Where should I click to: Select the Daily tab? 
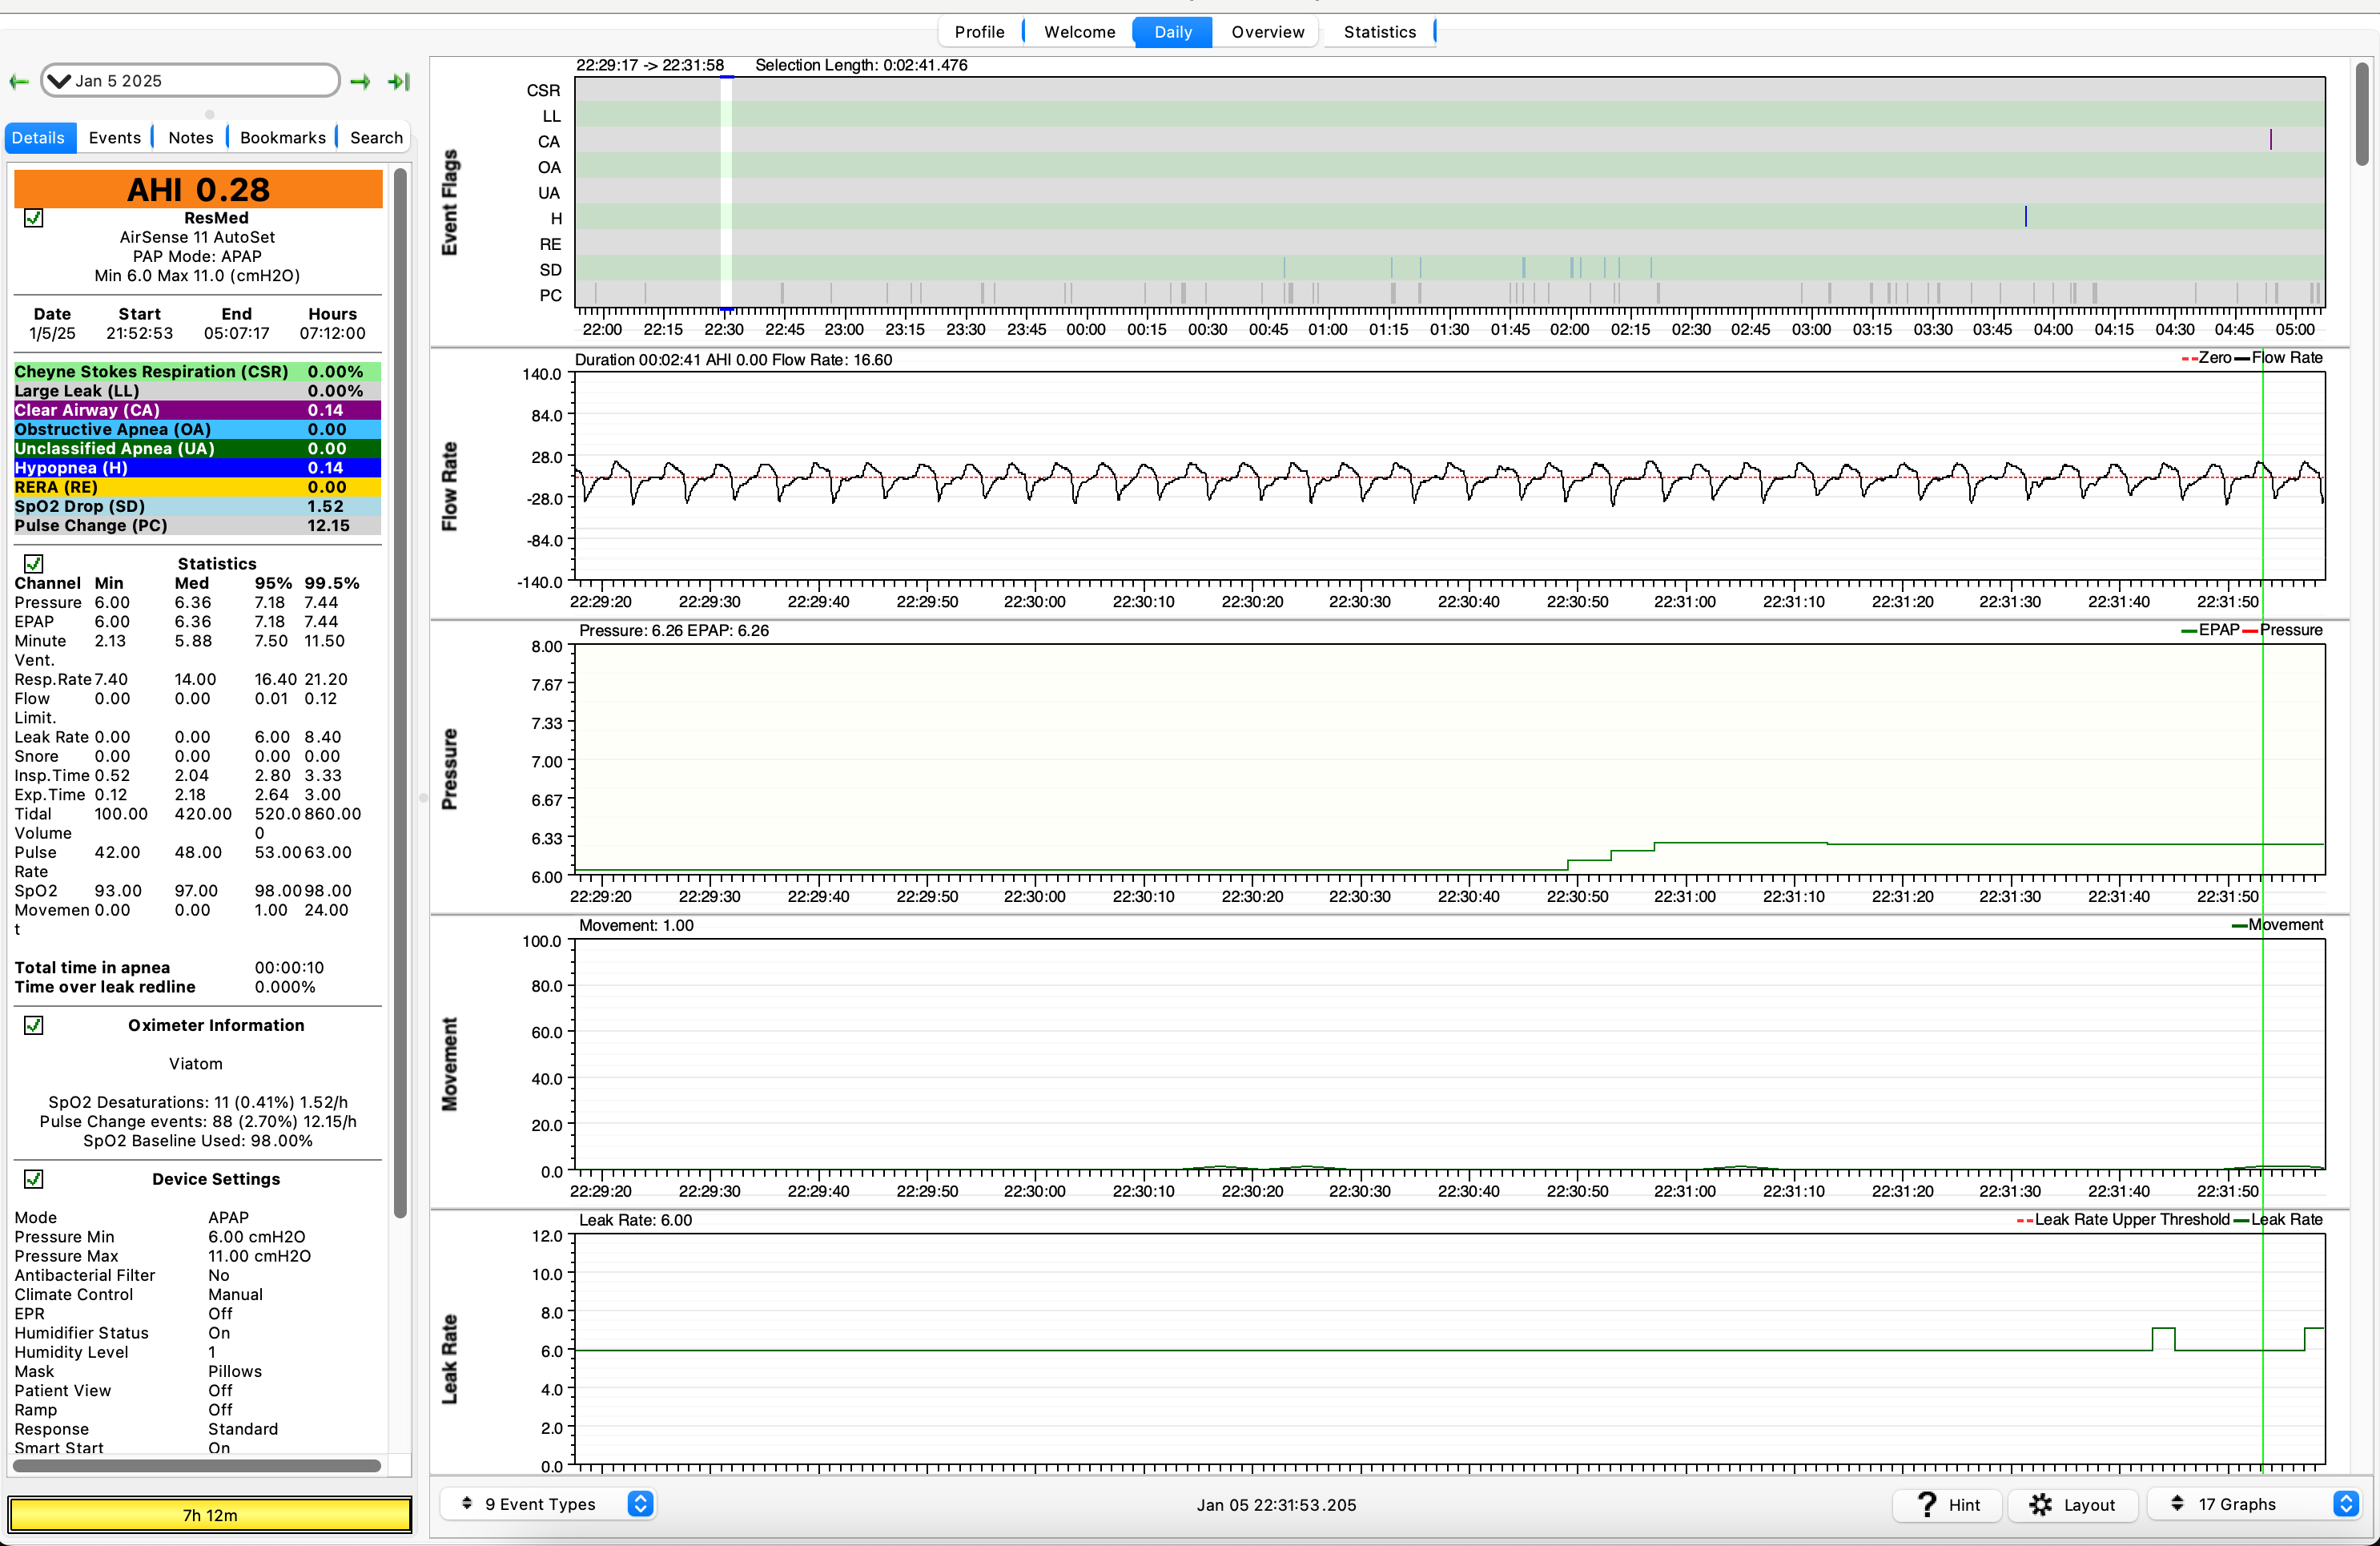(x=1173, y=32)
